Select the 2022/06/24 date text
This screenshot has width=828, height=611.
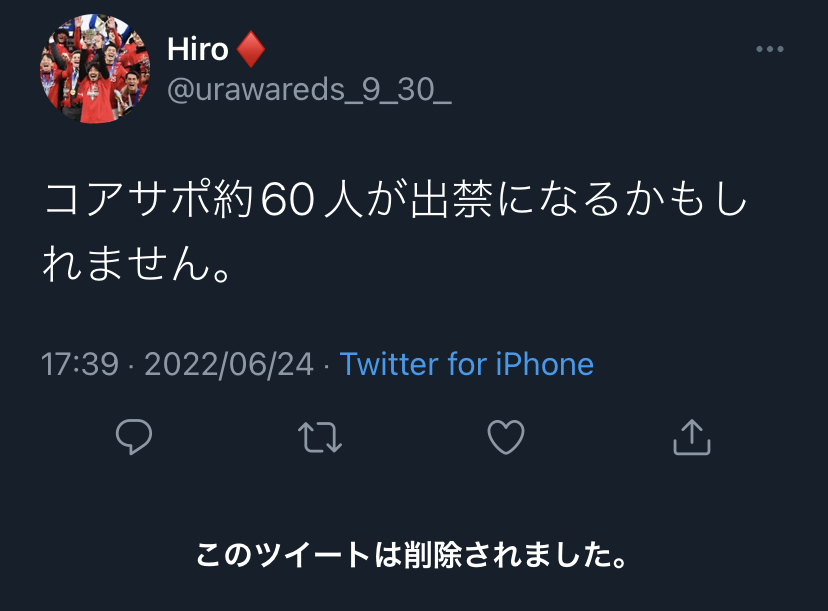click(x=229, y=364)
